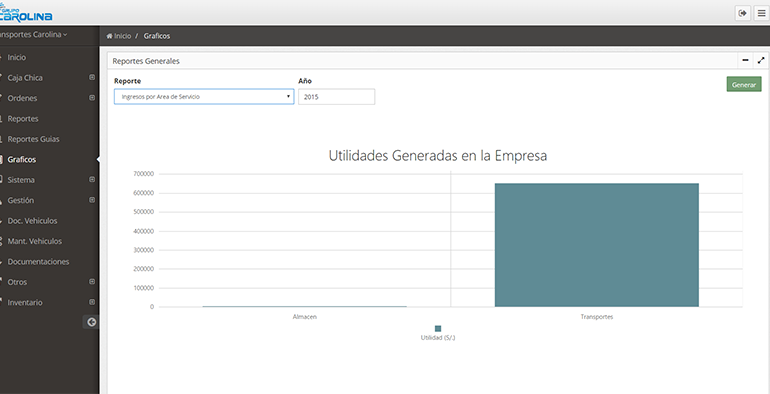Go to Inicio in the sidebar
Viewport: 770px width, 394px height.
pyautogui.click(x=17, y=57)
